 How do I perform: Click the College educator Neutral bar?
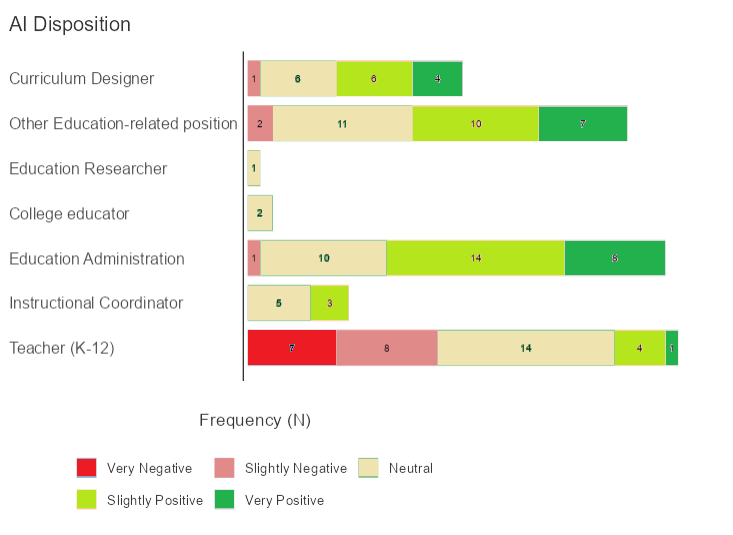[260, 213]
